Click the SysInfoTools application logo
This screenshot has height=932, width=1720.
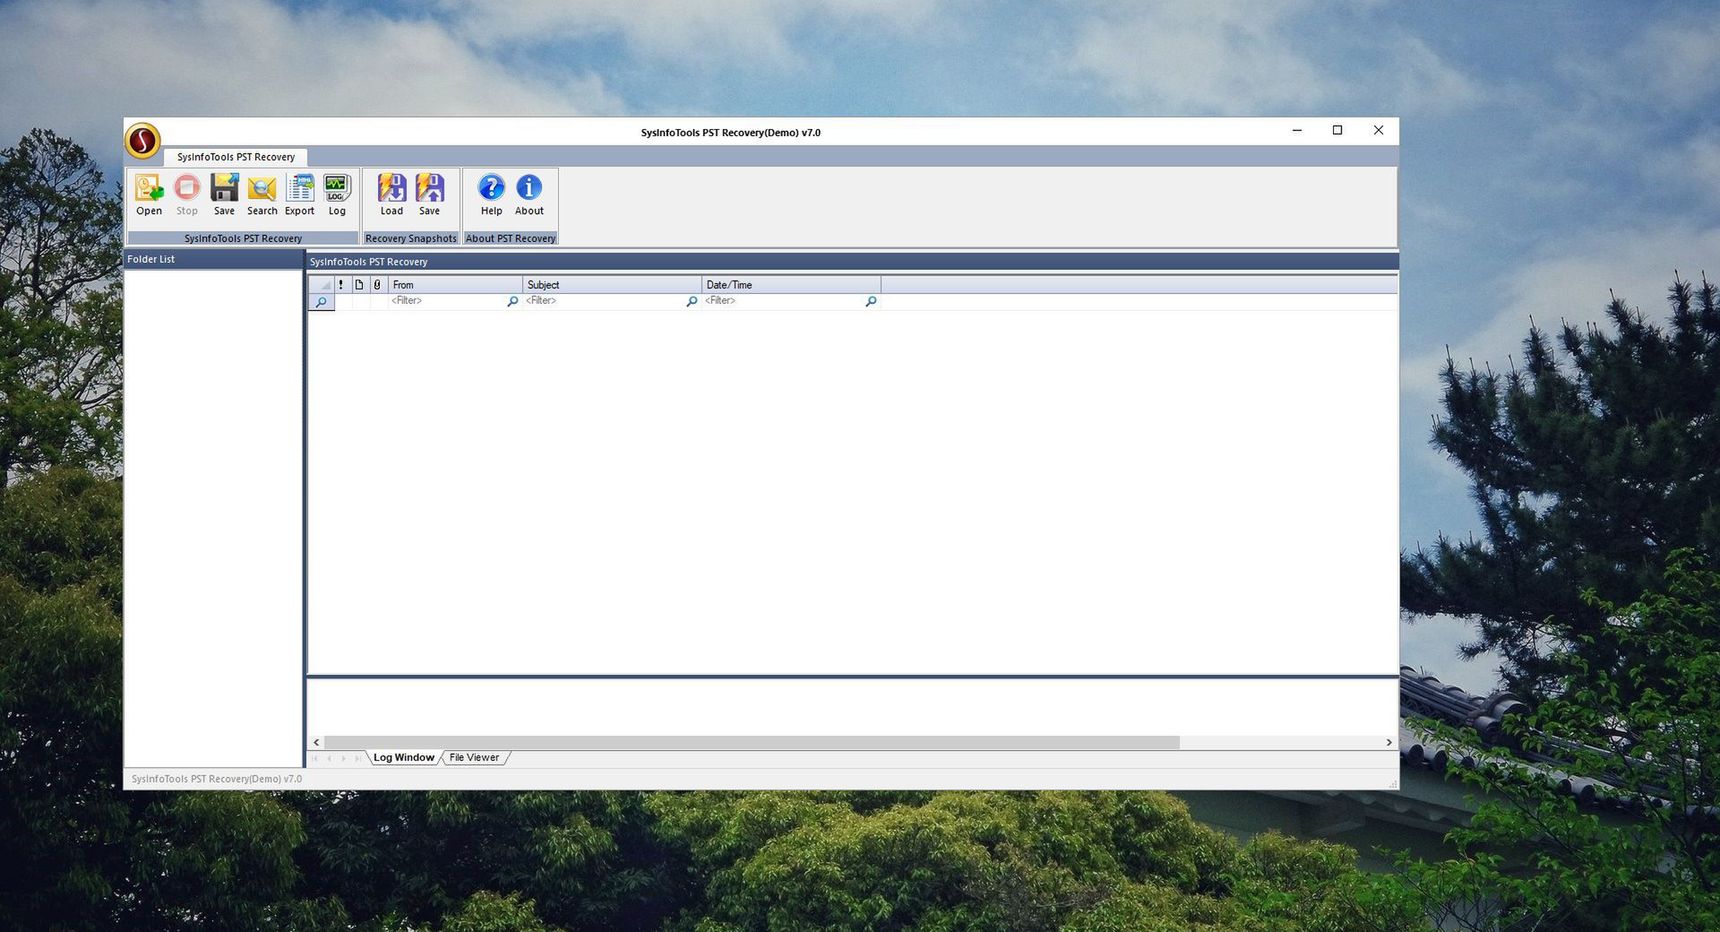point(143,141)
